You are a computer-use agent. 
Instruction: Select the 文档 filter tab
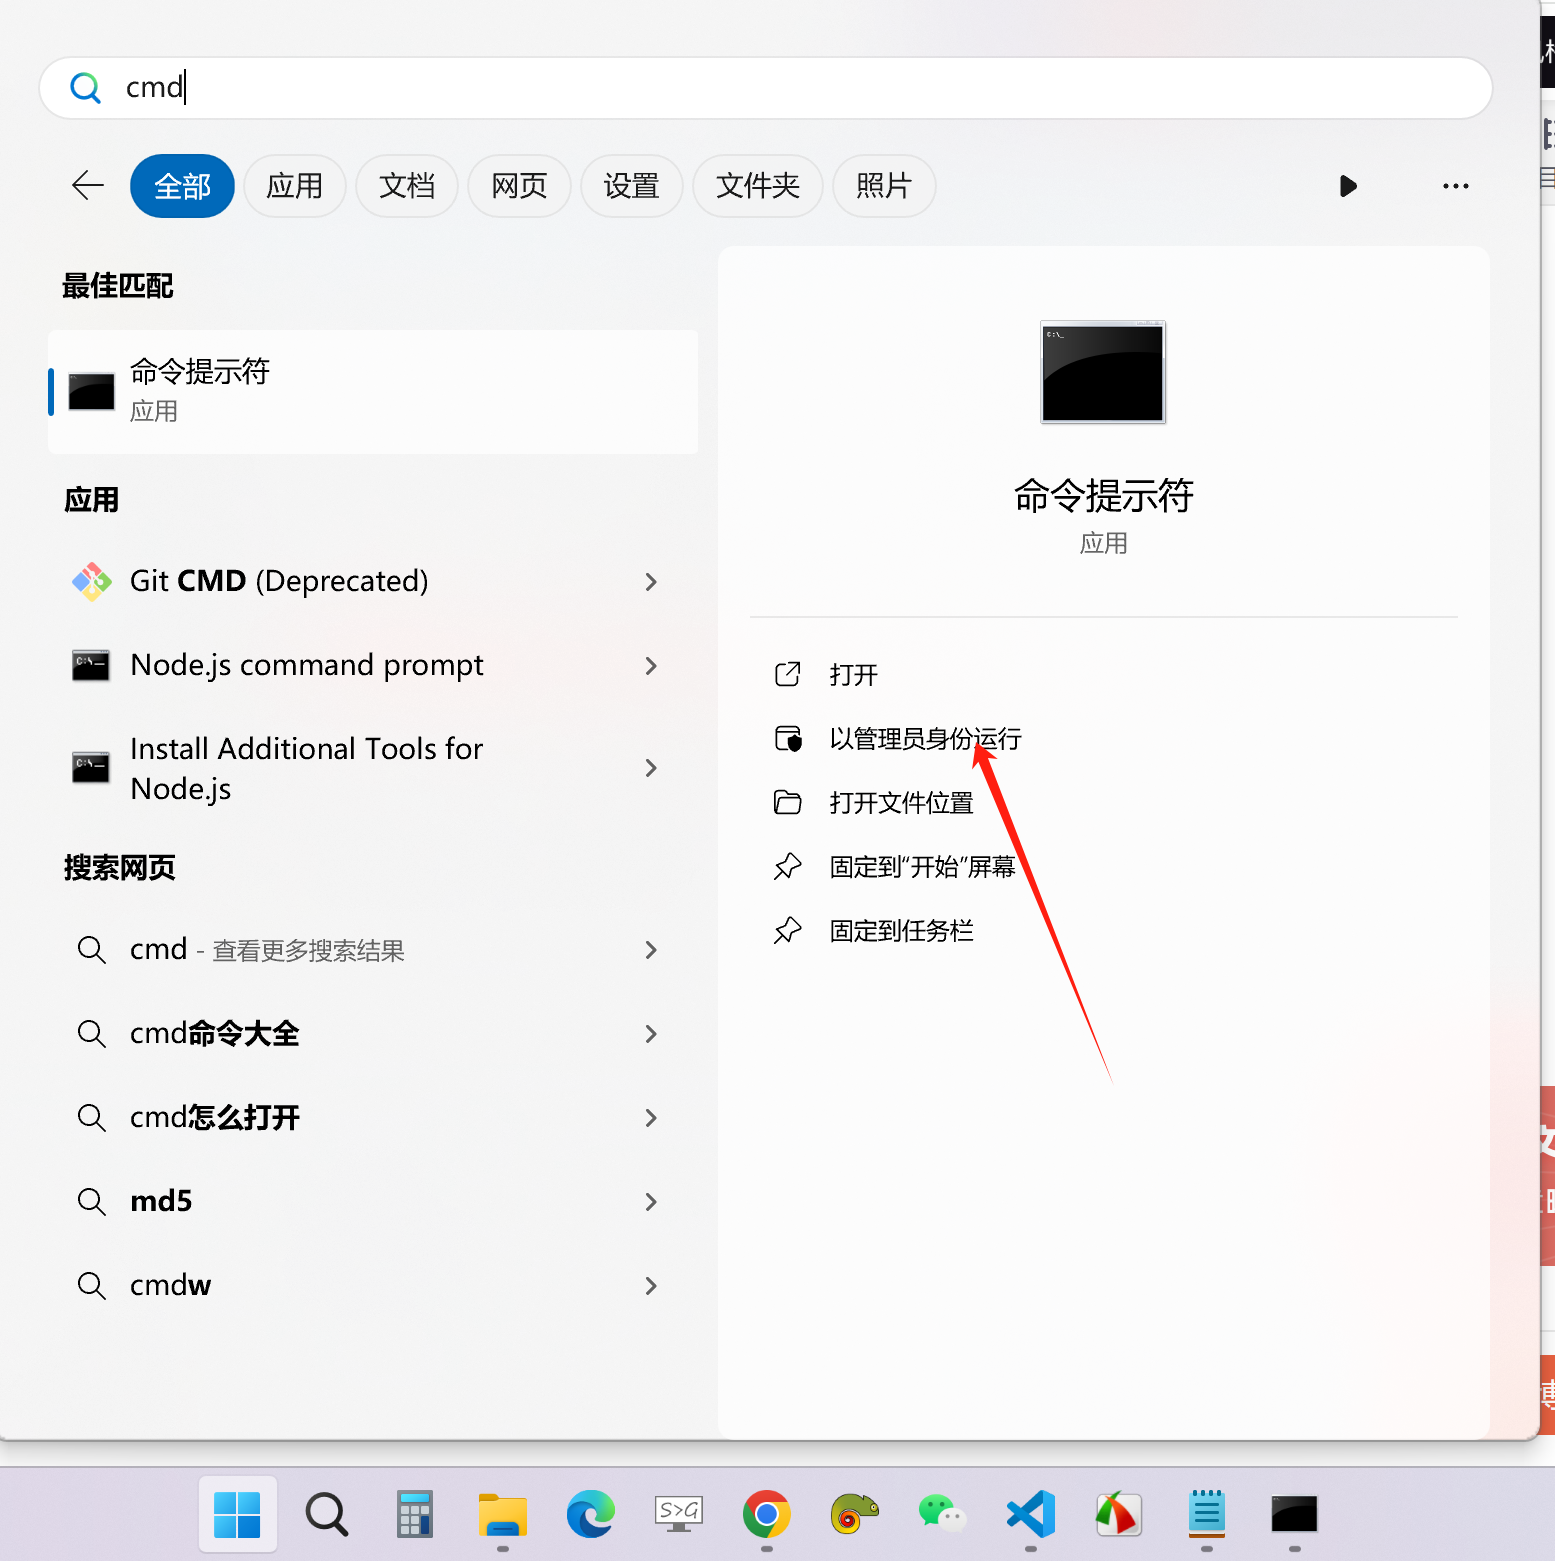[406, 186]
